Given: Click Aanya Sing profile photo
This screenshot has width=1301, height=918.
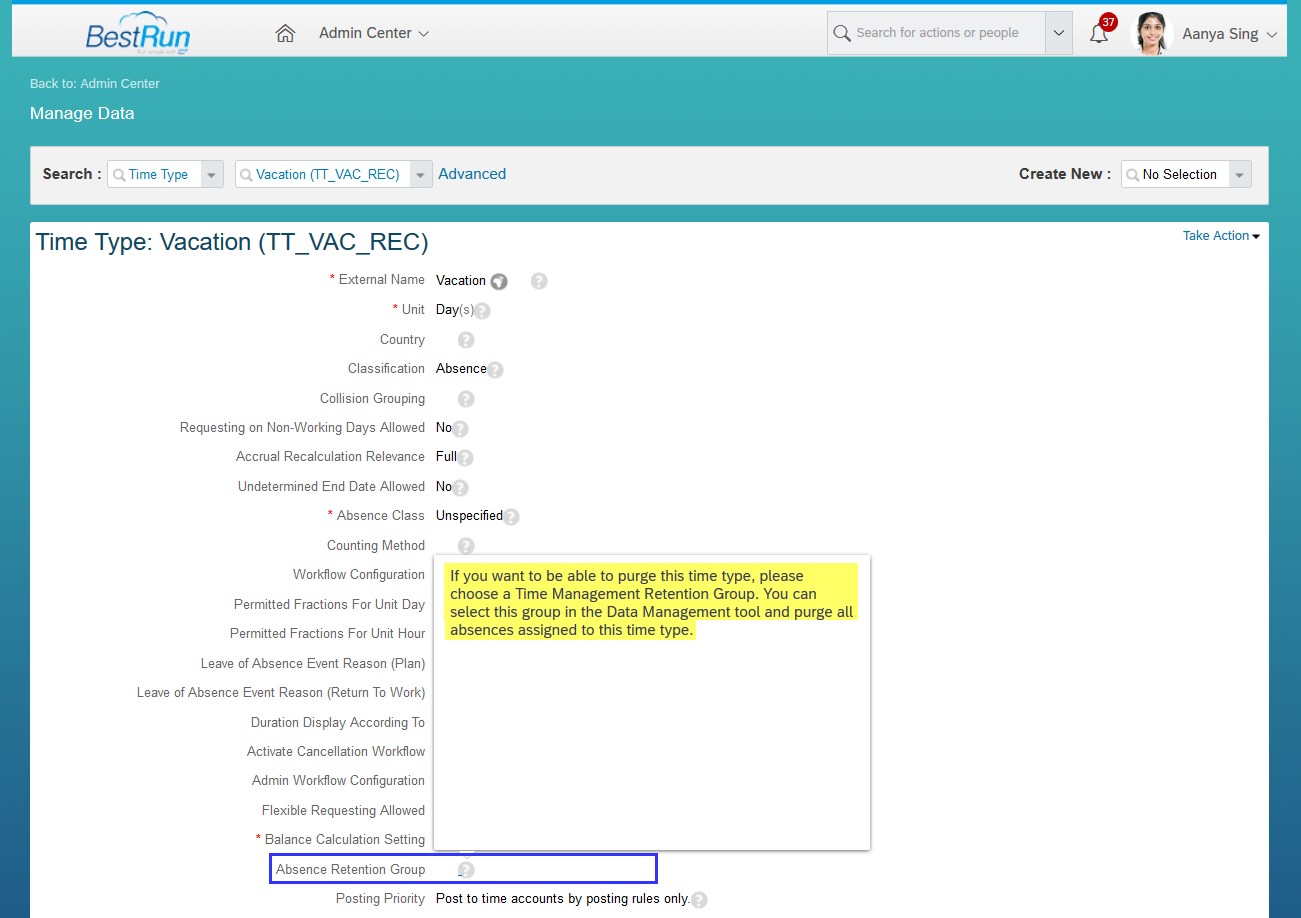Looking at the screenshot, I should coord(1151,33).
